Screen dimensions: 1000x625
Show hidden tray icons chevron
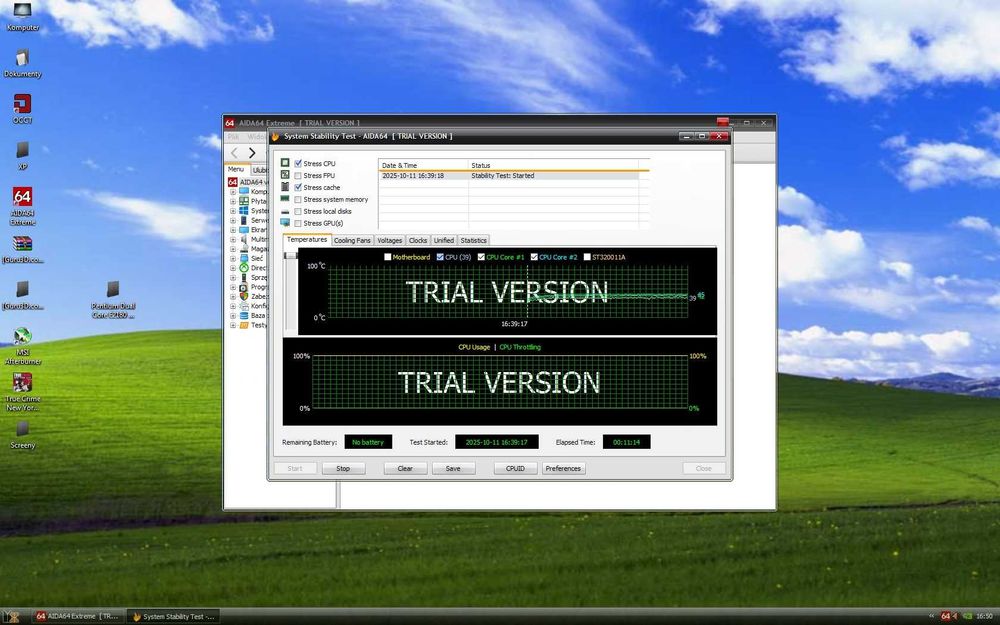tap(932, 616)
